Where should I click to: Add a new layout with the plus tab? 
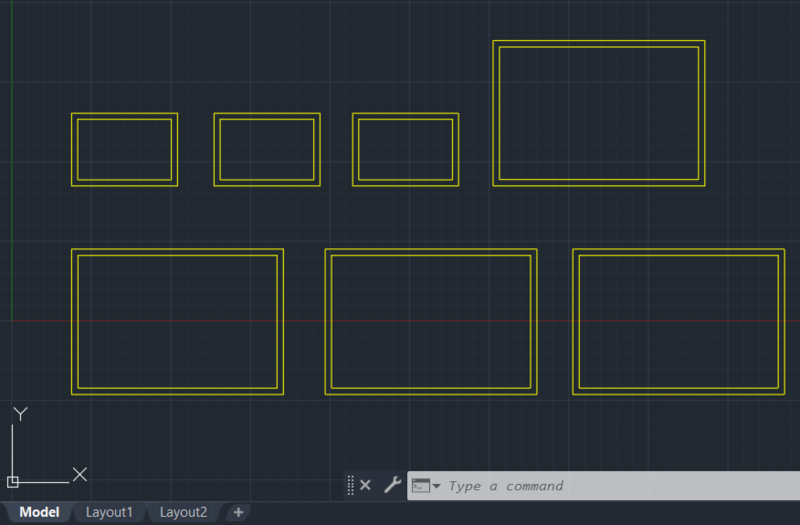pos(238,512)
